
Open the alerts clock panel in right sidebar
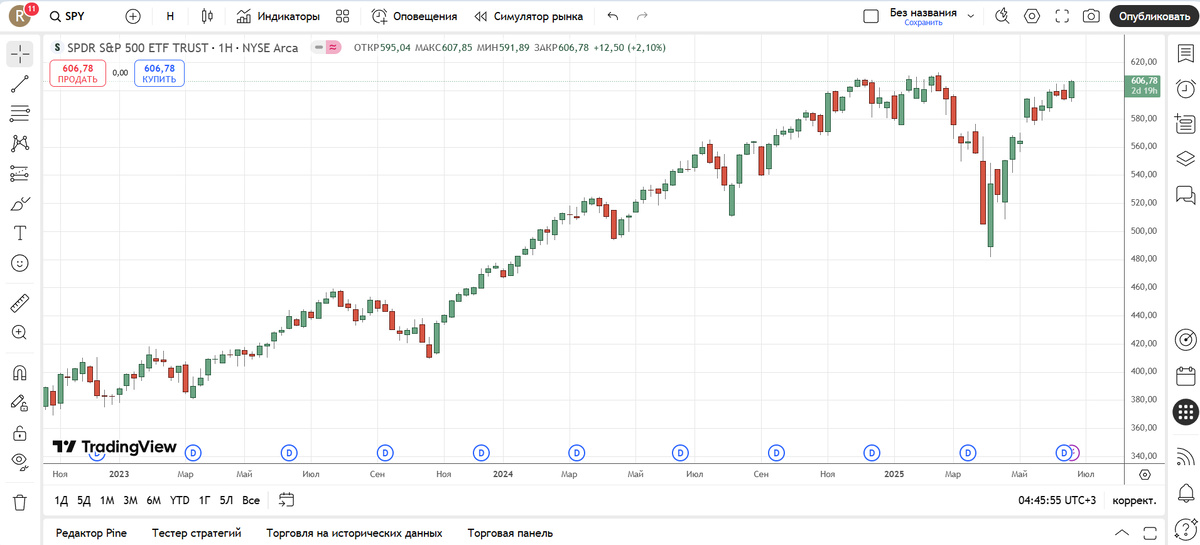(x=1185, y=88)
